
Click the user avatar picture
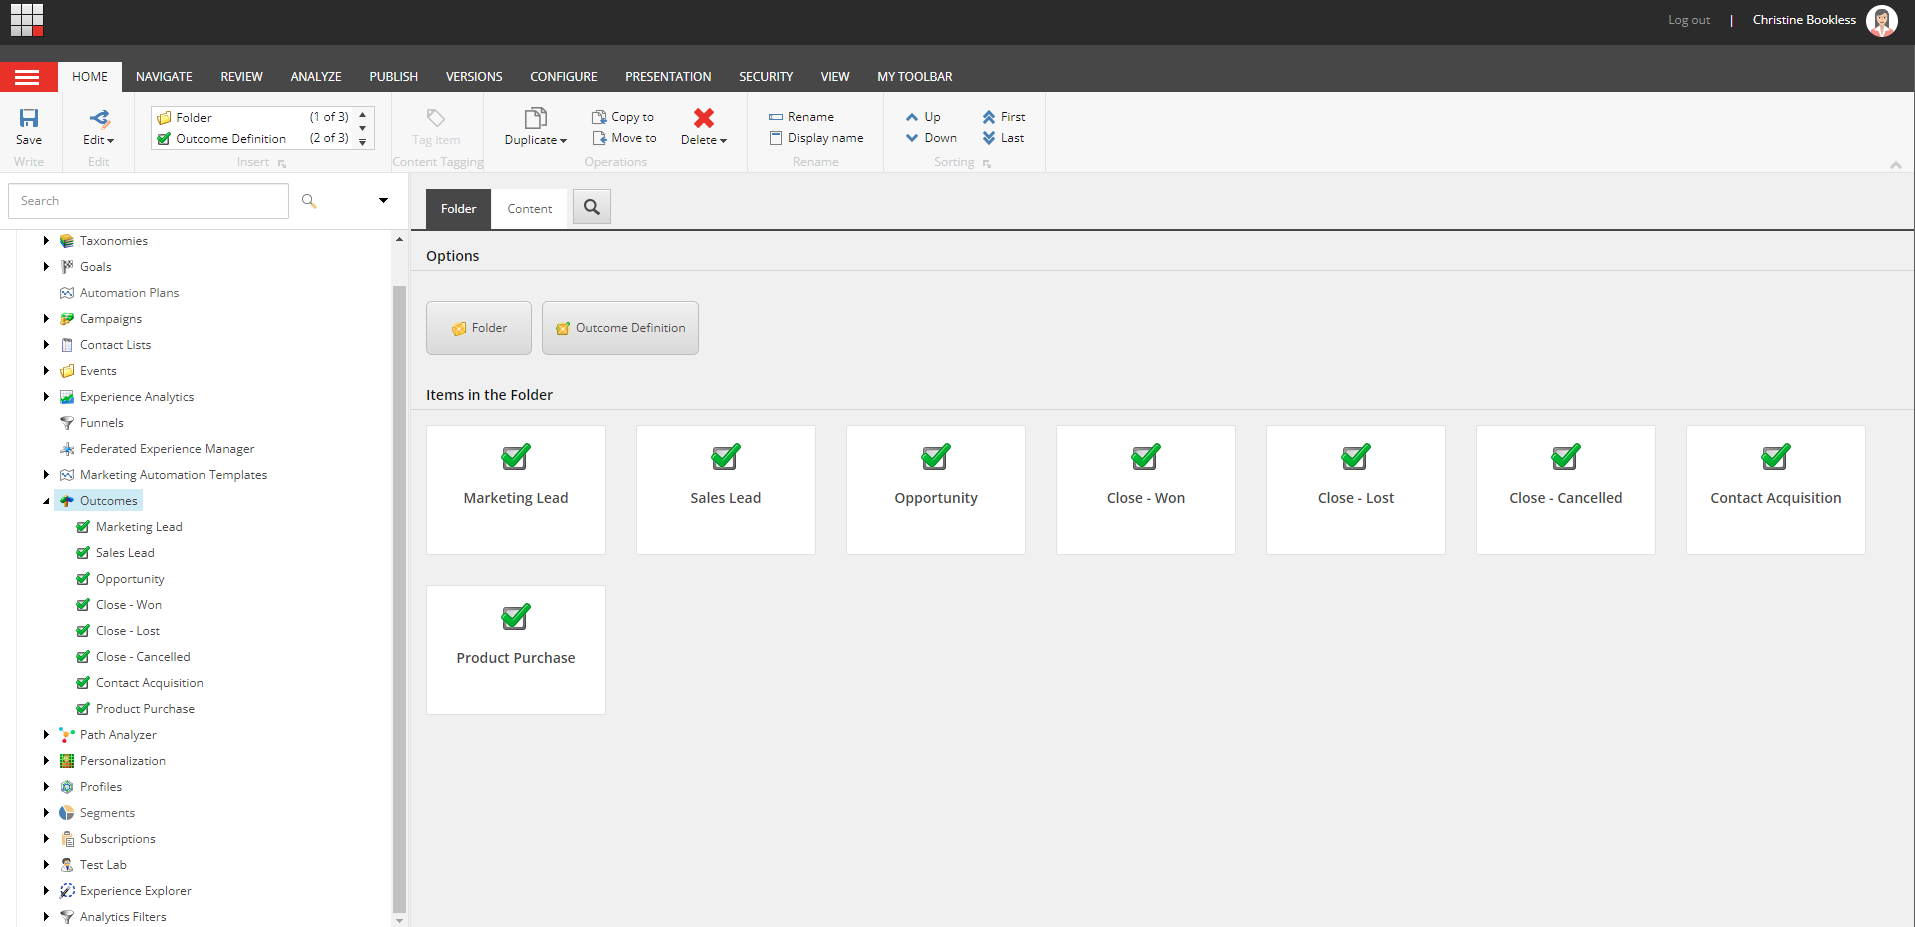[x=1881, y=21]
